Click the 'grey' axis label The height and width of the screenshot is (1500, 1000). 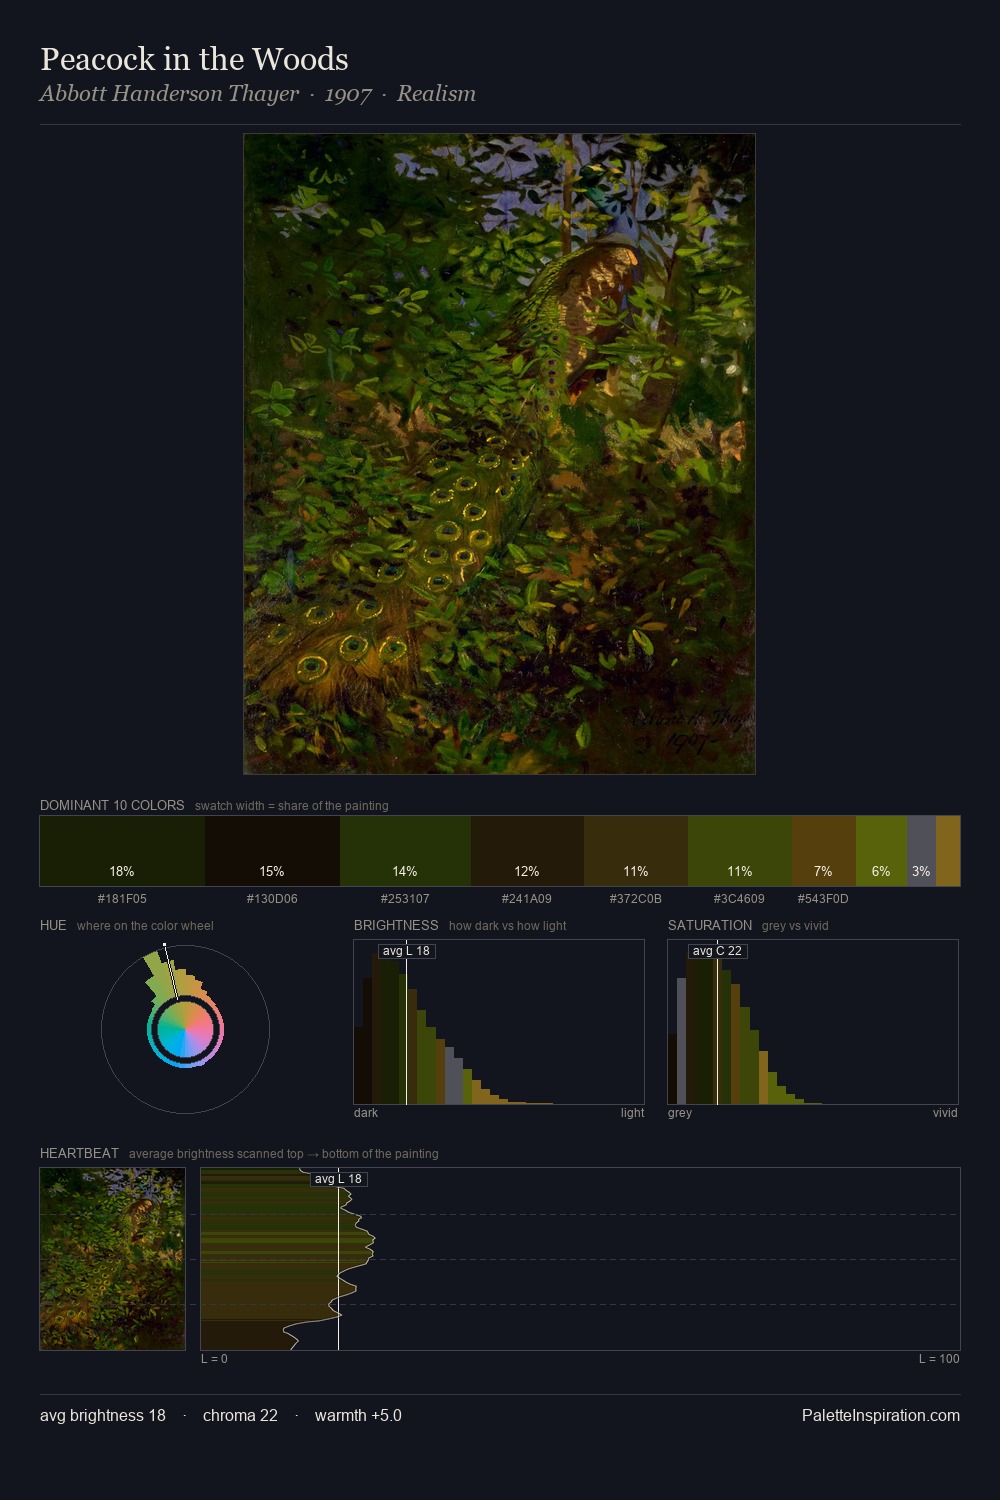680,1113
